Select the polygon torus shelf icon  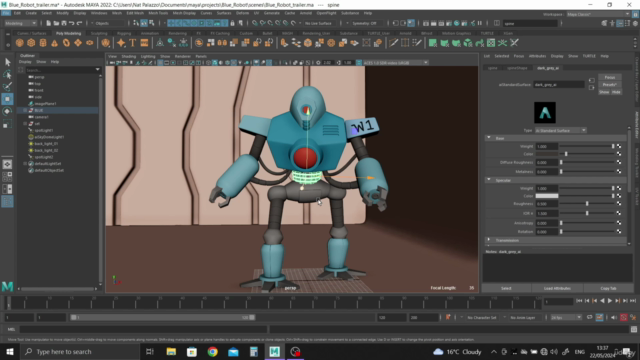66,43
